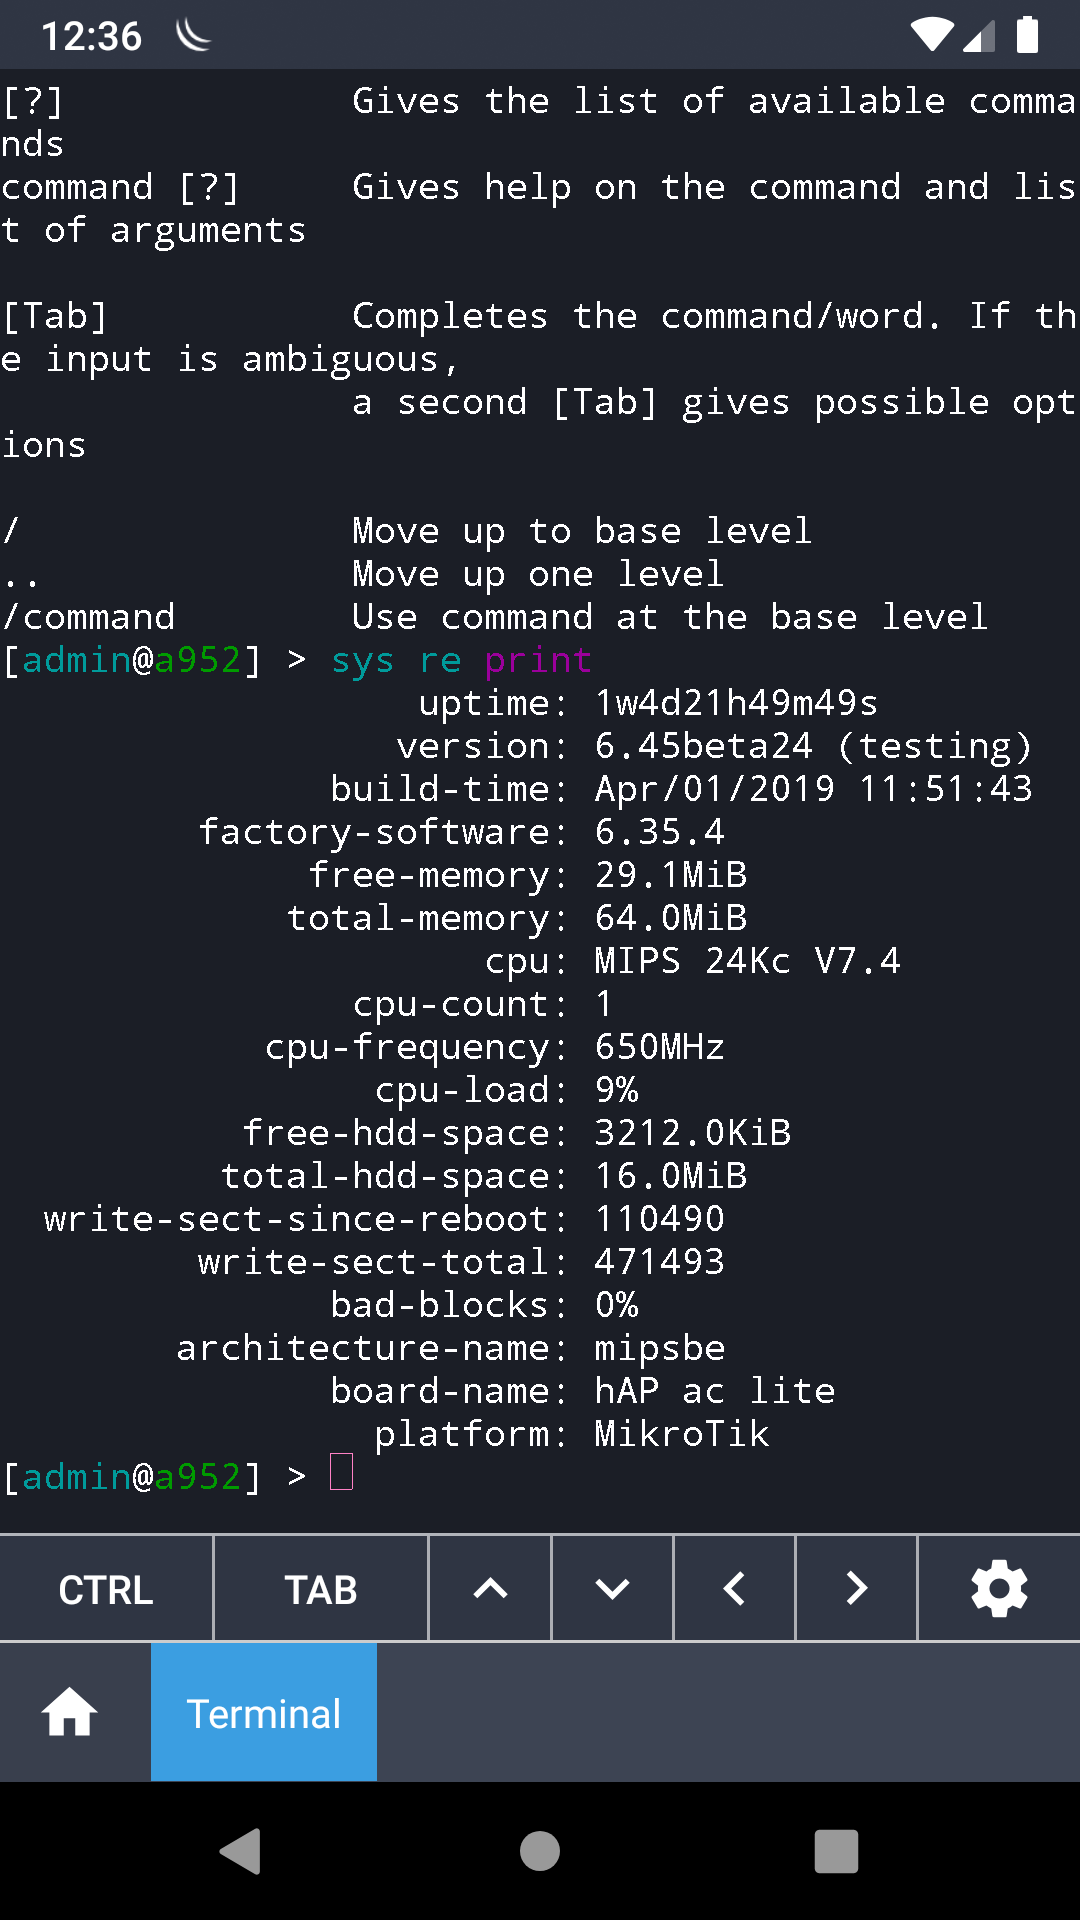This screenshot has width=1080, height=1920.
Task: Open terminal settings gear icon
Action: coord(999,1589)
